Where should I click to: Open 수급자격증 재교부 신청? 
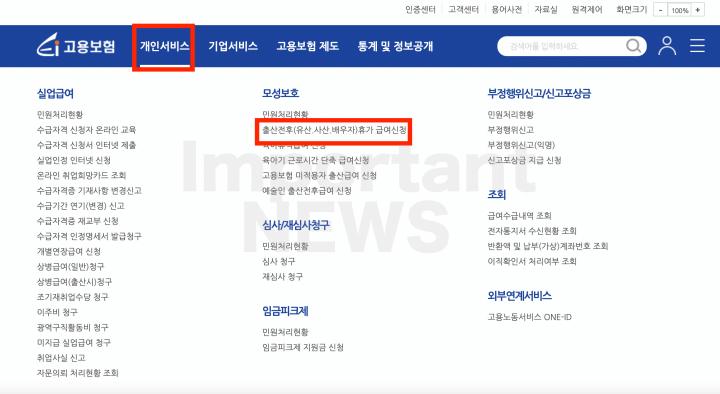point(78,221)
